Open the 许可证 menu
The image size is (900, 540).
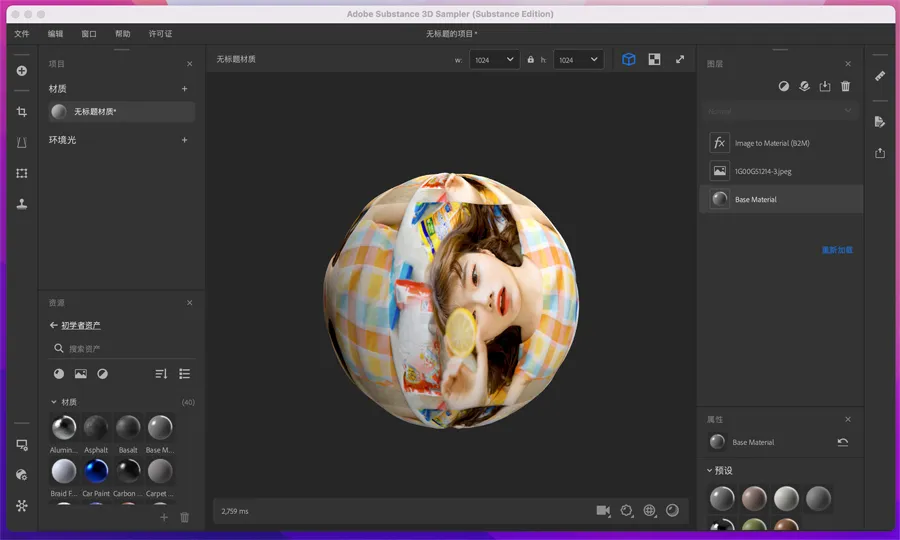pos(160,33)
